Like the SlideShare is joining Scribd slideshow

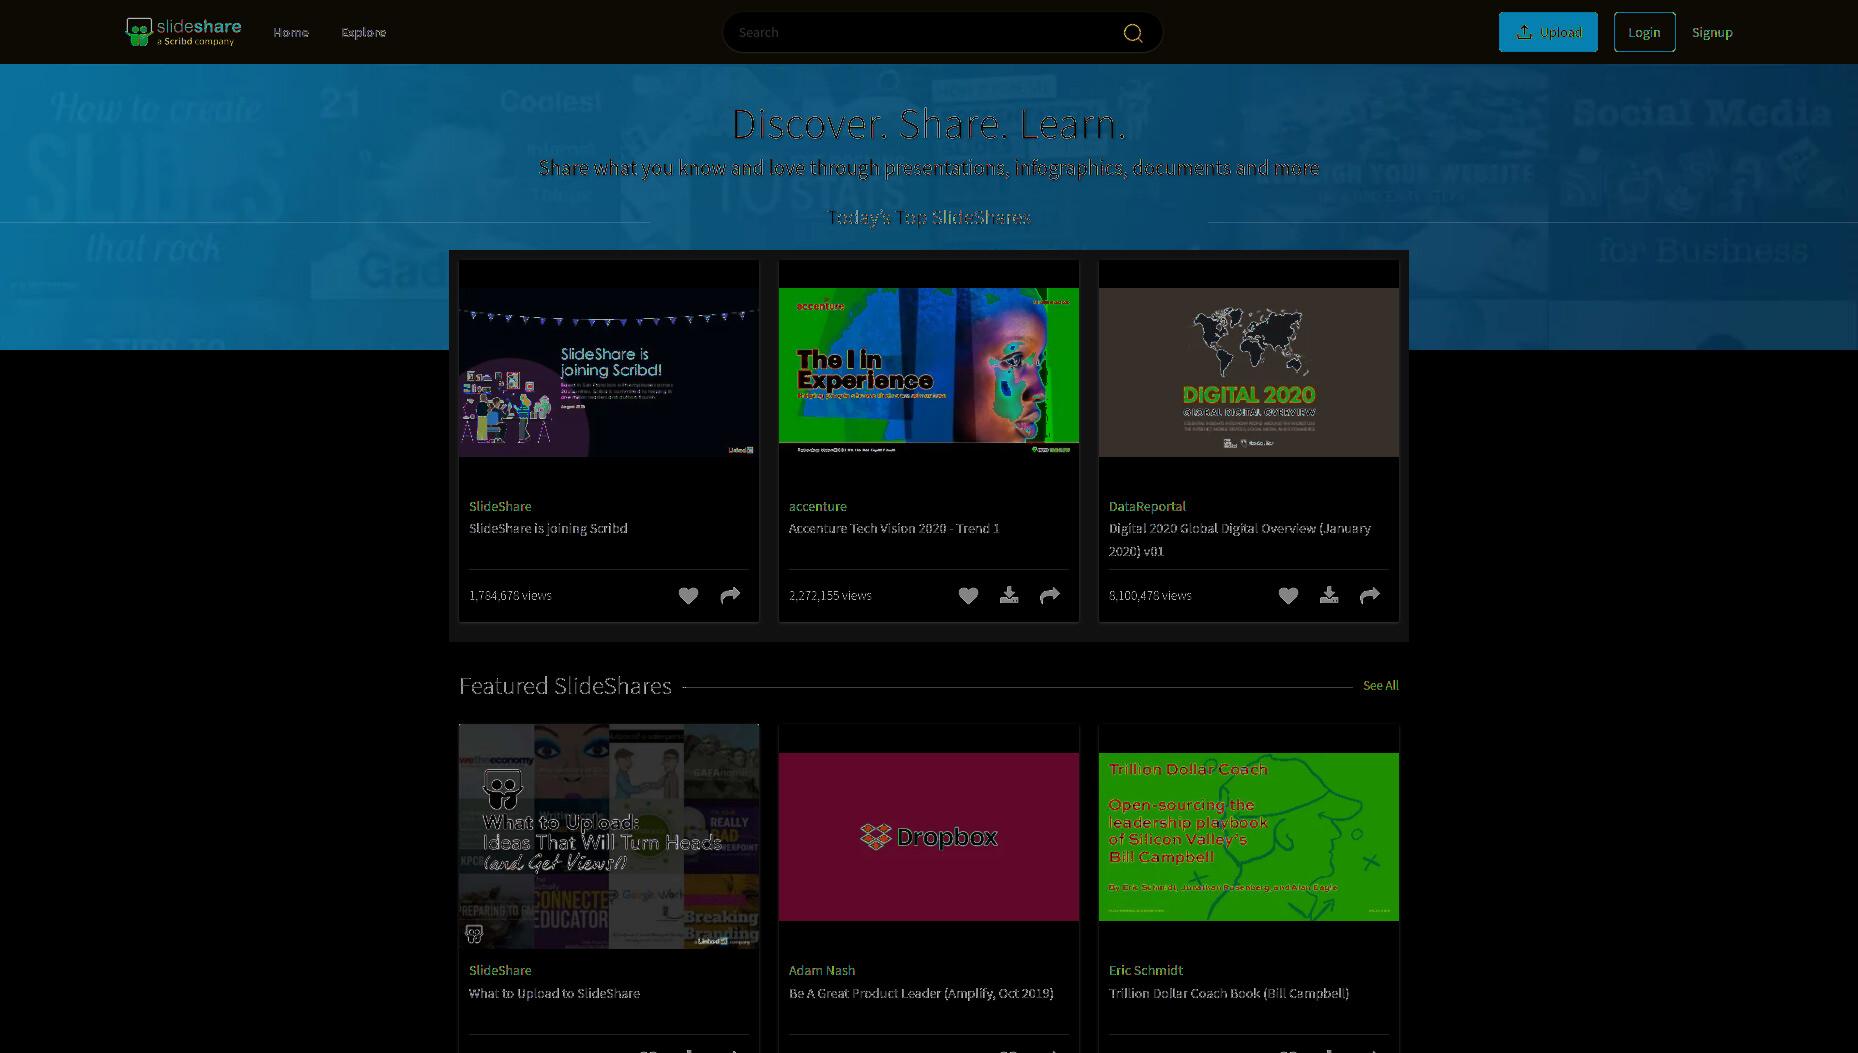[x=688, y=596]
